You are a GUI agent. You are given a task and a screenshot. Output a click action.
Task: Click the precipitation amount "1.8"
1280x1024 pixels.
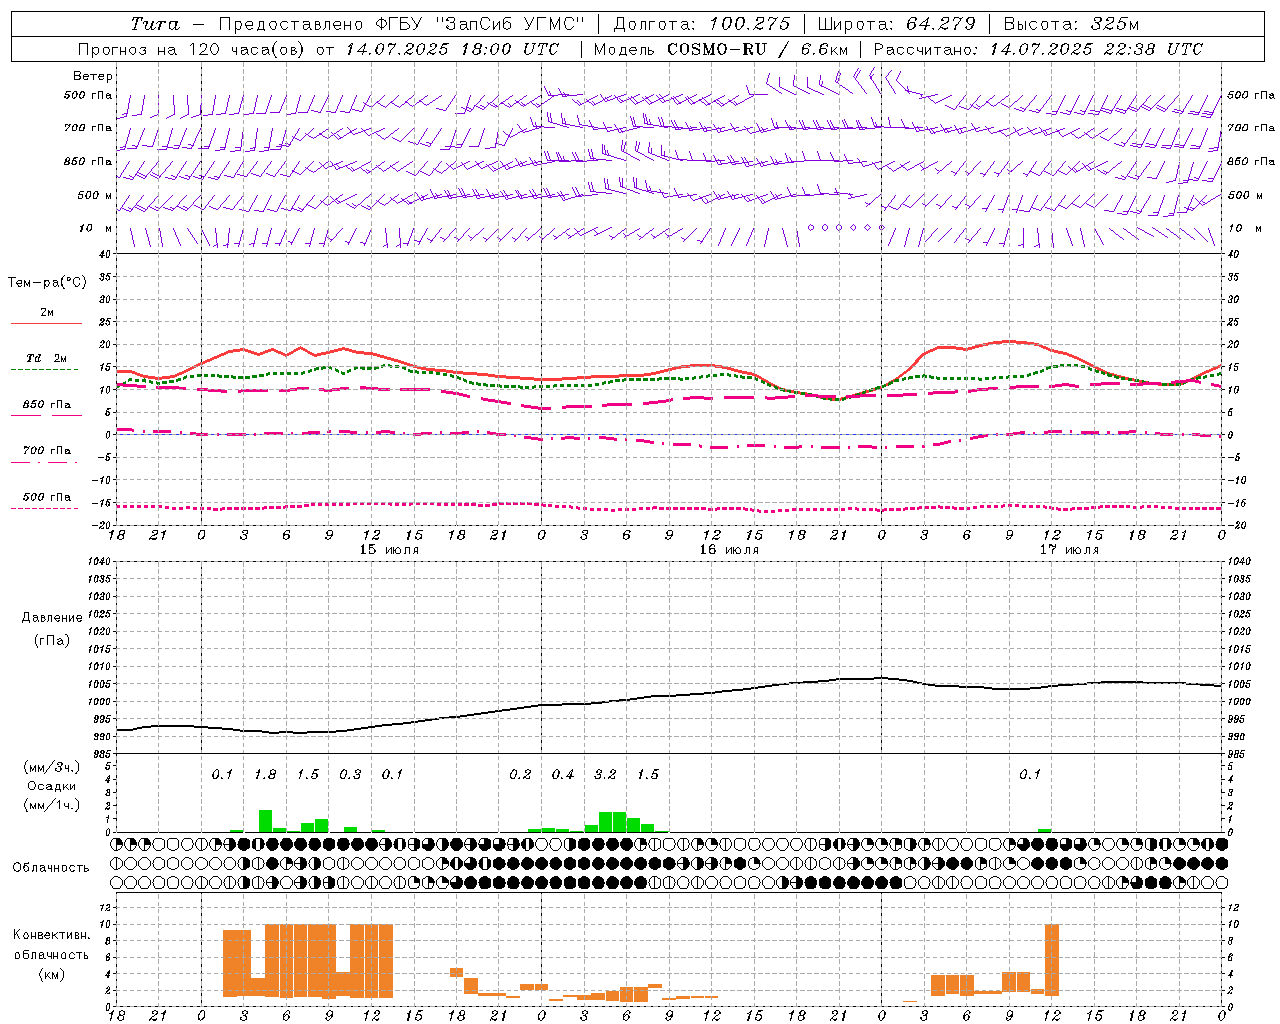265,775
